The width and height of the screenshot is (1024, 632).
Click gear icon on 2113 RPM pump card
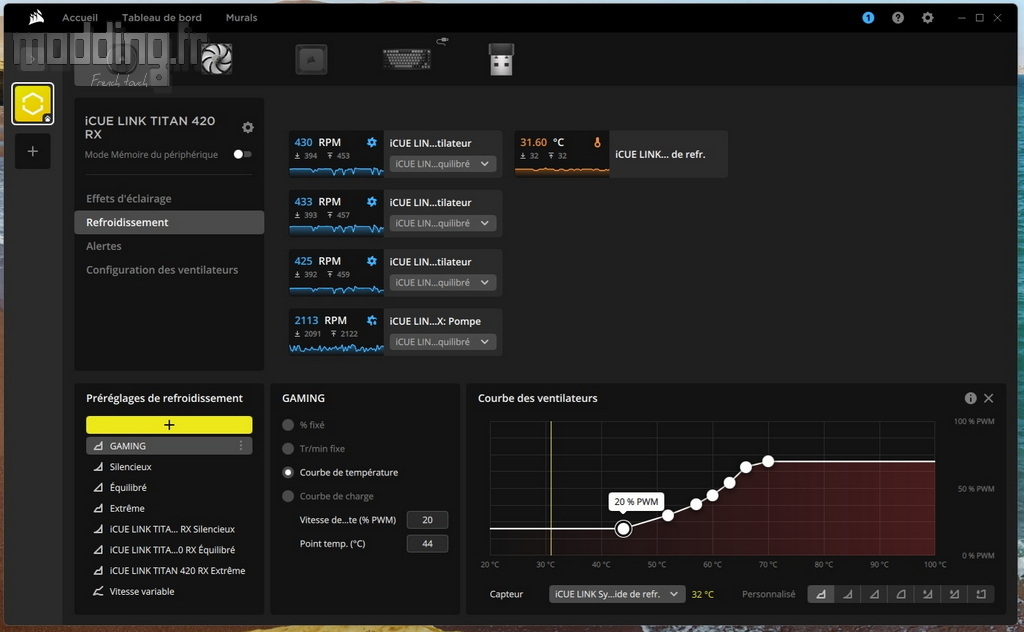pos(372,321)
